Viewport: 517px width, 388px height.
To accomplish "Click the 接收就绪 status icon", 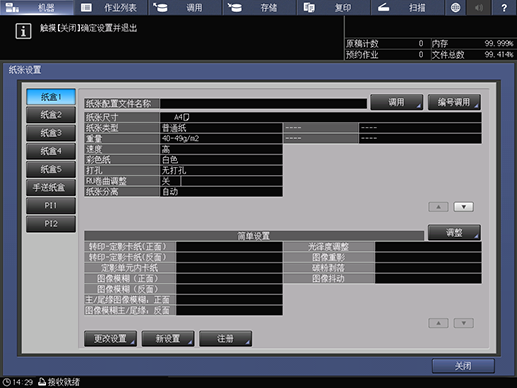I will (x=42, y=382).
